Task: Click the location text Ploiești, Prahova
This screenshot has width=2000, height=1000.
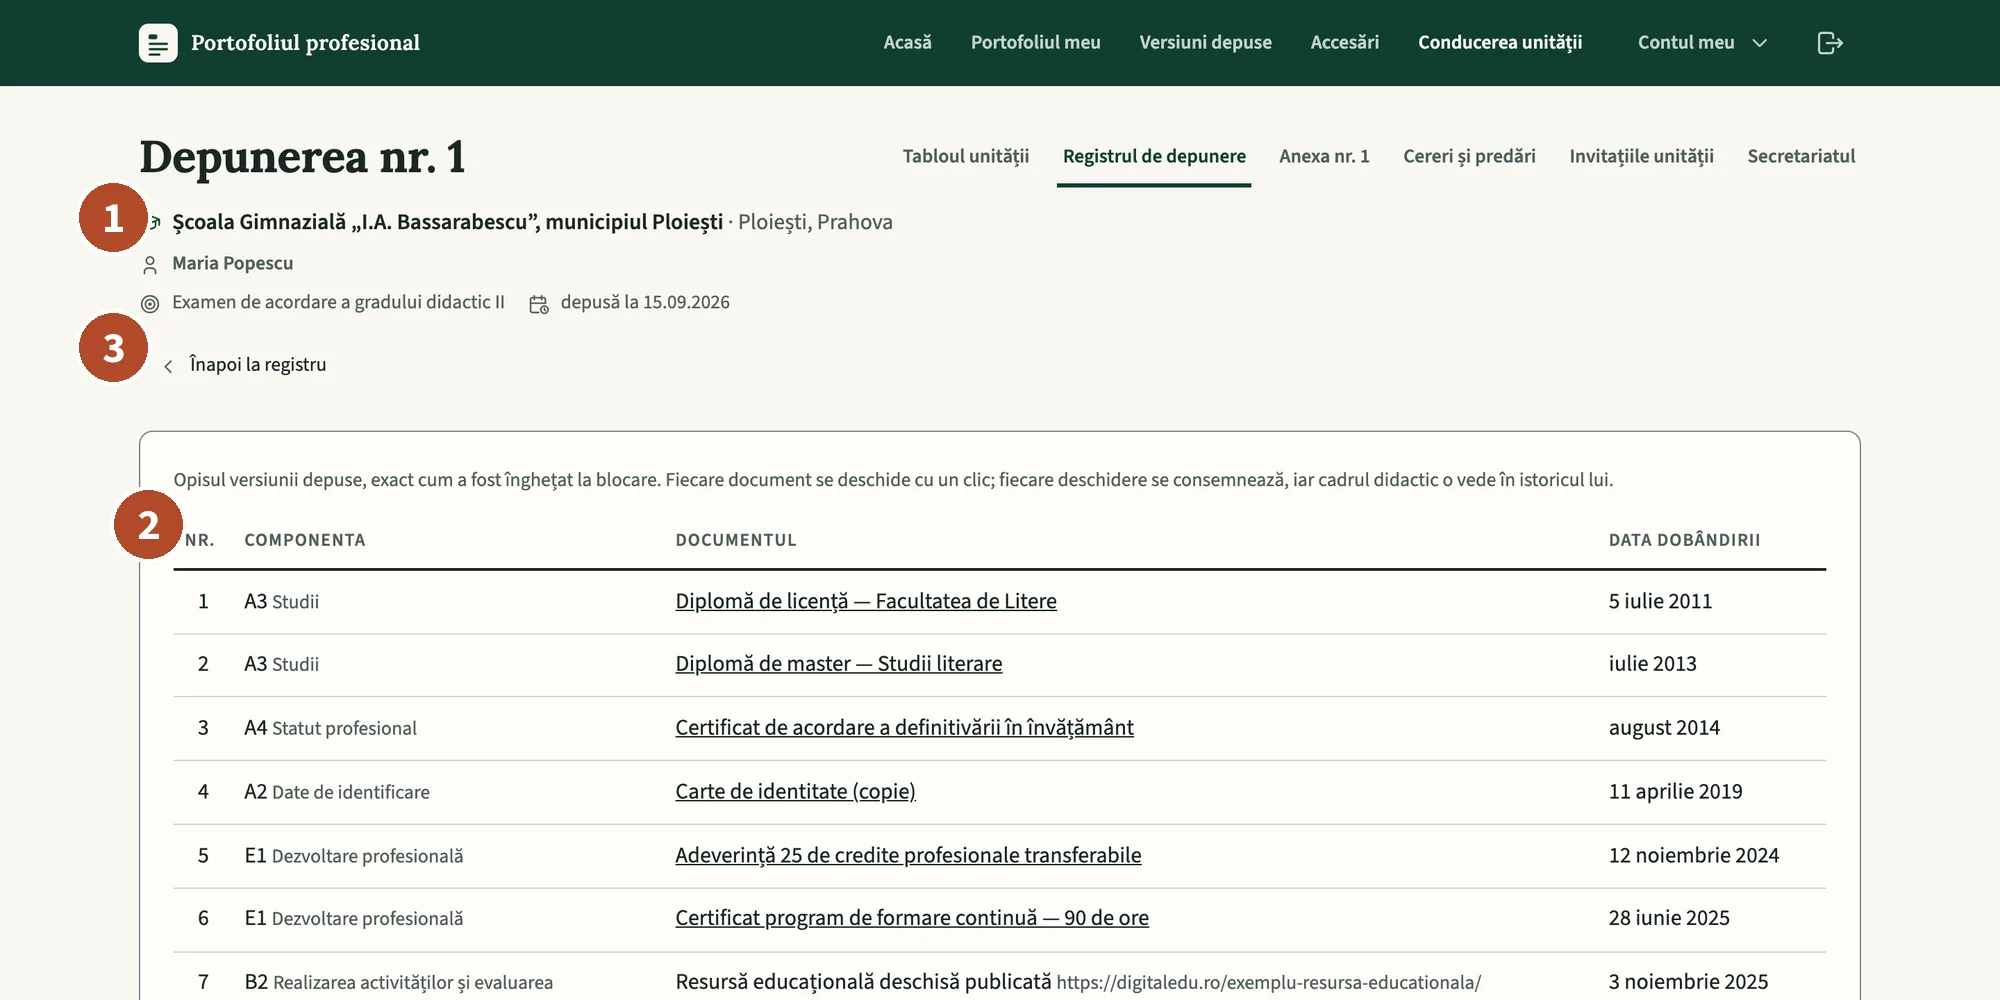Action: 815,222
